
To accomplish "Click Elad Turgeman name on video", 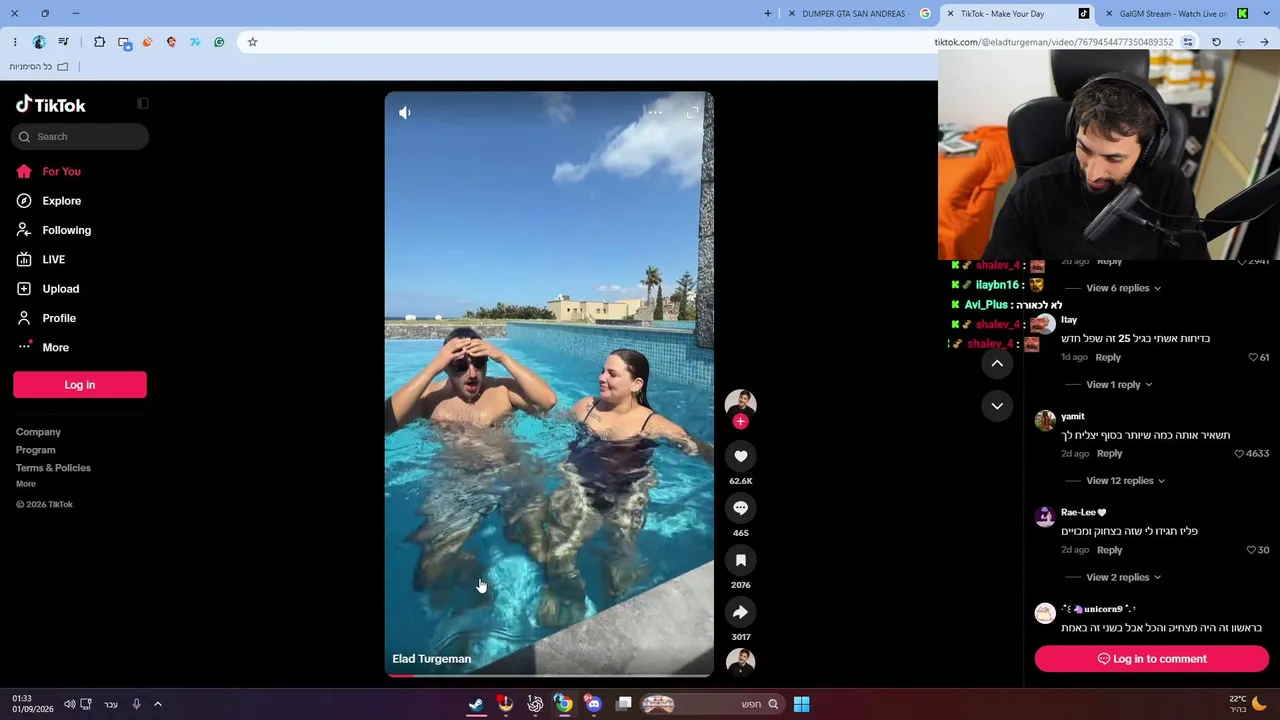I will 431,659.
